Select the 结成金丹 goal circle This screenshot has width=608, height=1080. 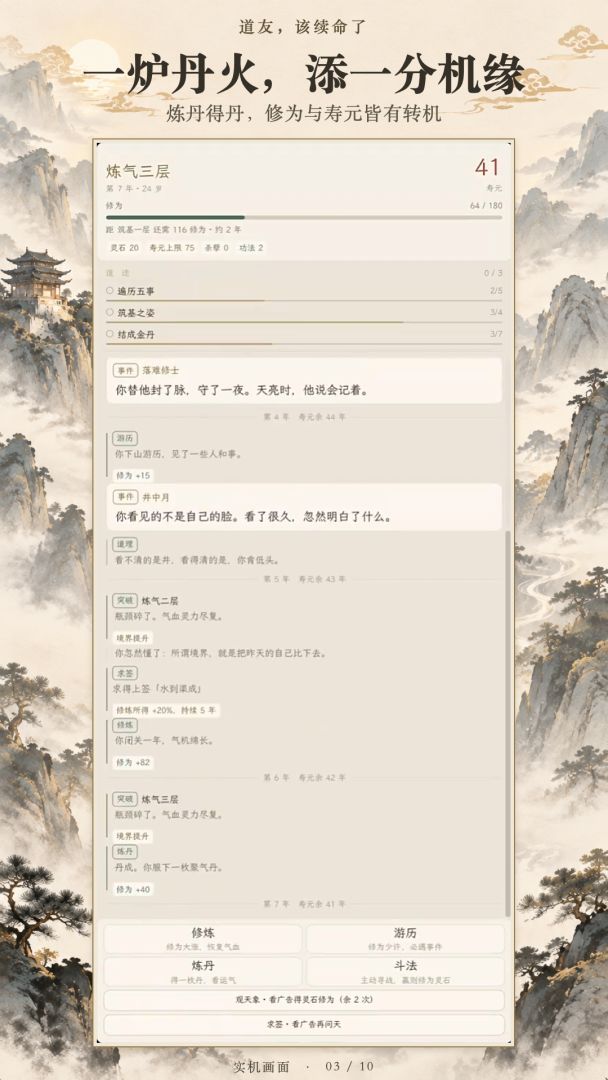[x=109, y=333]
